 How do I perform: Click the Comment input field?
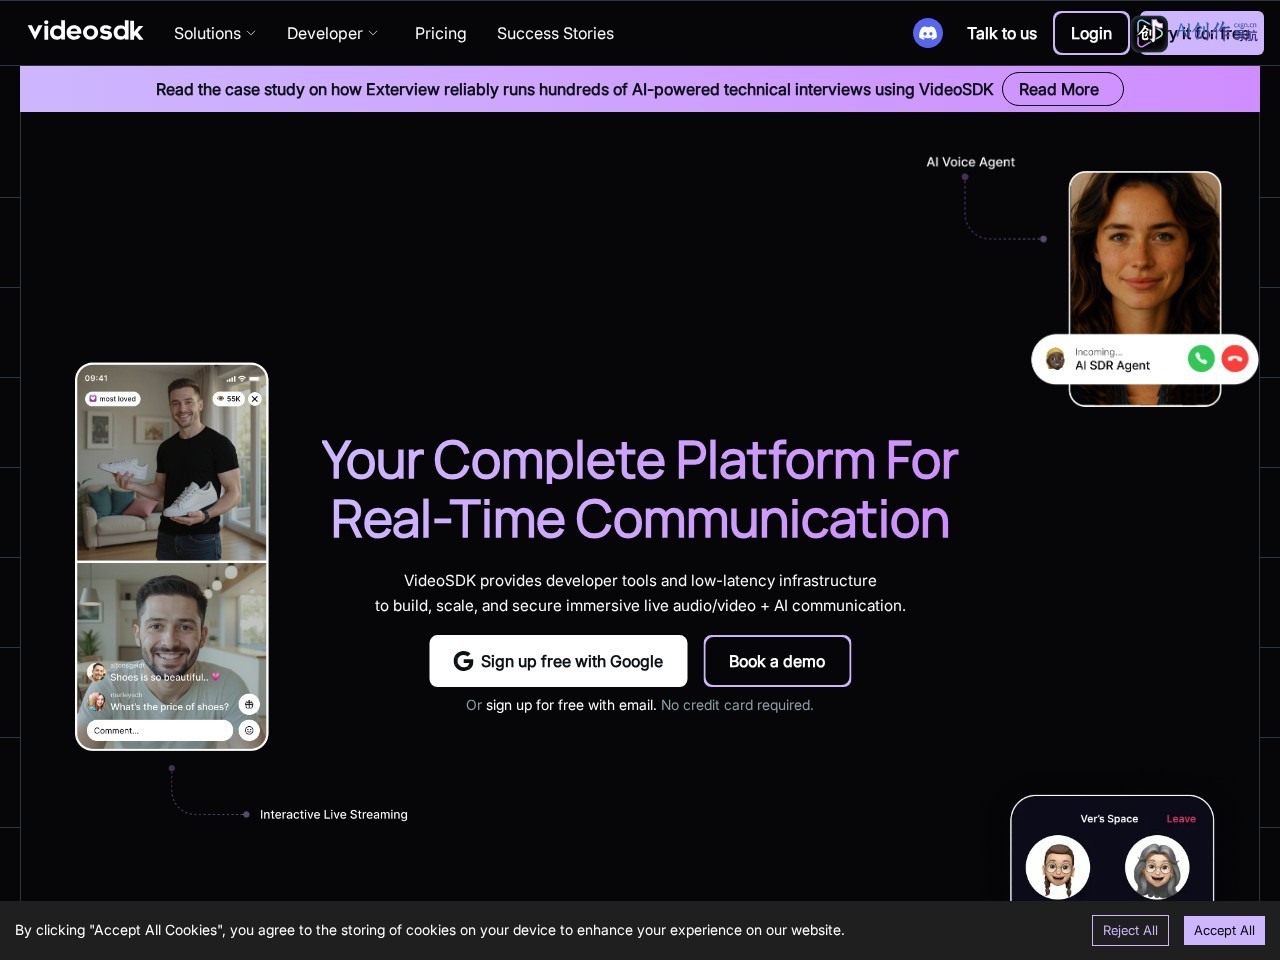point(160,730)
